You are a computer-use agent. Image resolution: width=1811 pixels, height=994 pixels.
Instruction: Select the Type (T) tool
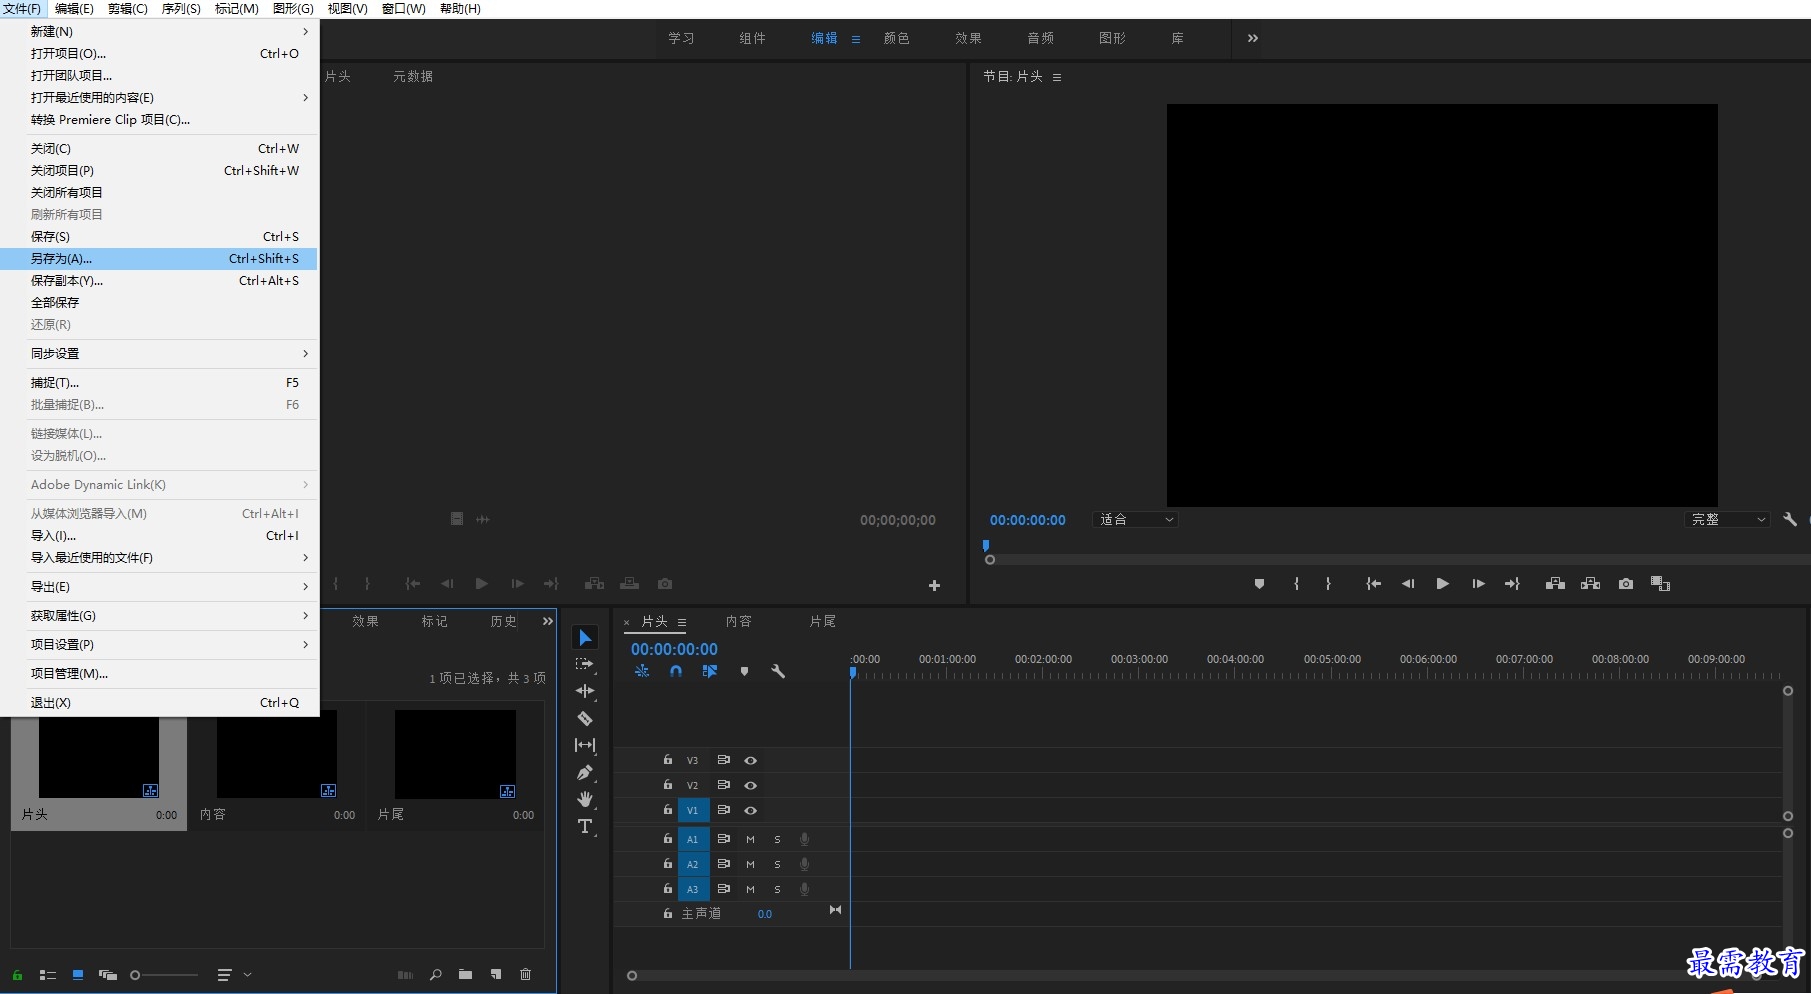click(585, 826)
